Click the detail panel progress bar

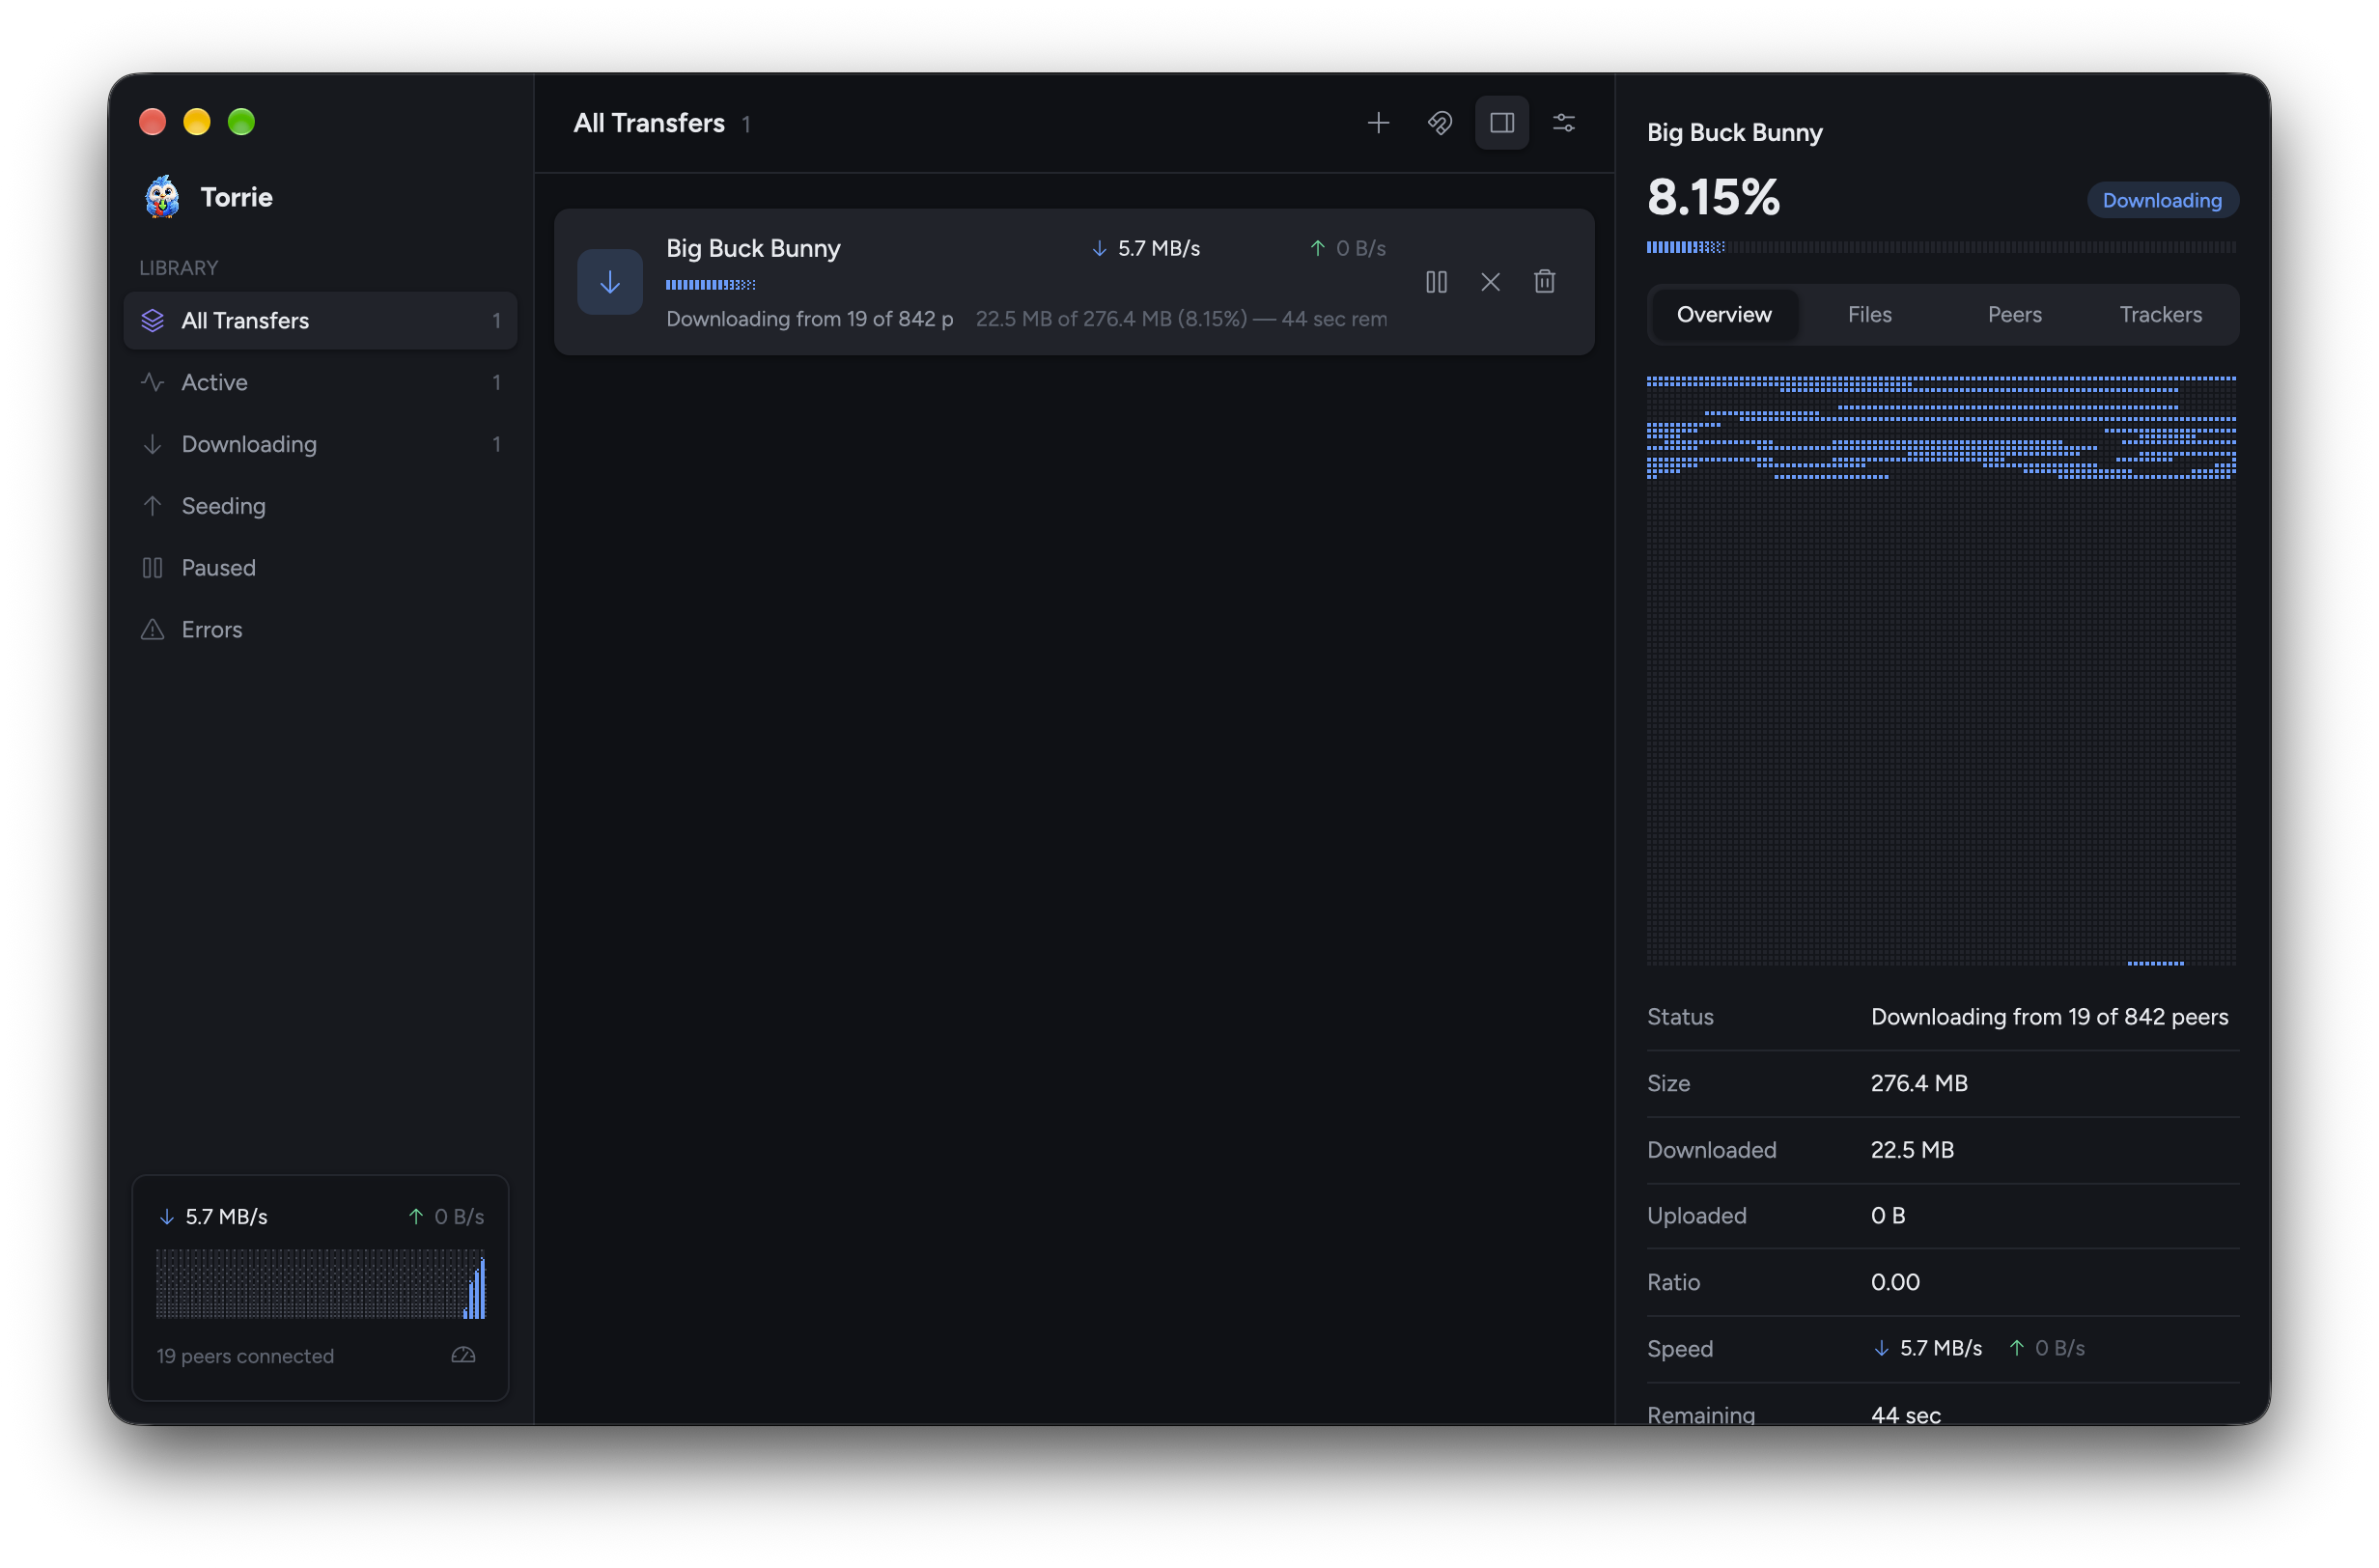1941,247
